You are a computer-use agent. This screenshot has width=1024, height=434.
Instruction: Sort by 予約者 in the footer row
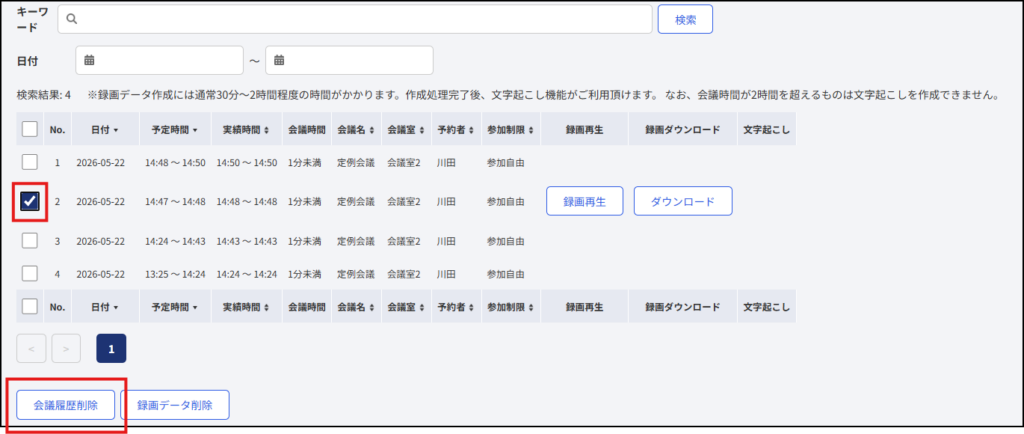click(x=455, y=306)
